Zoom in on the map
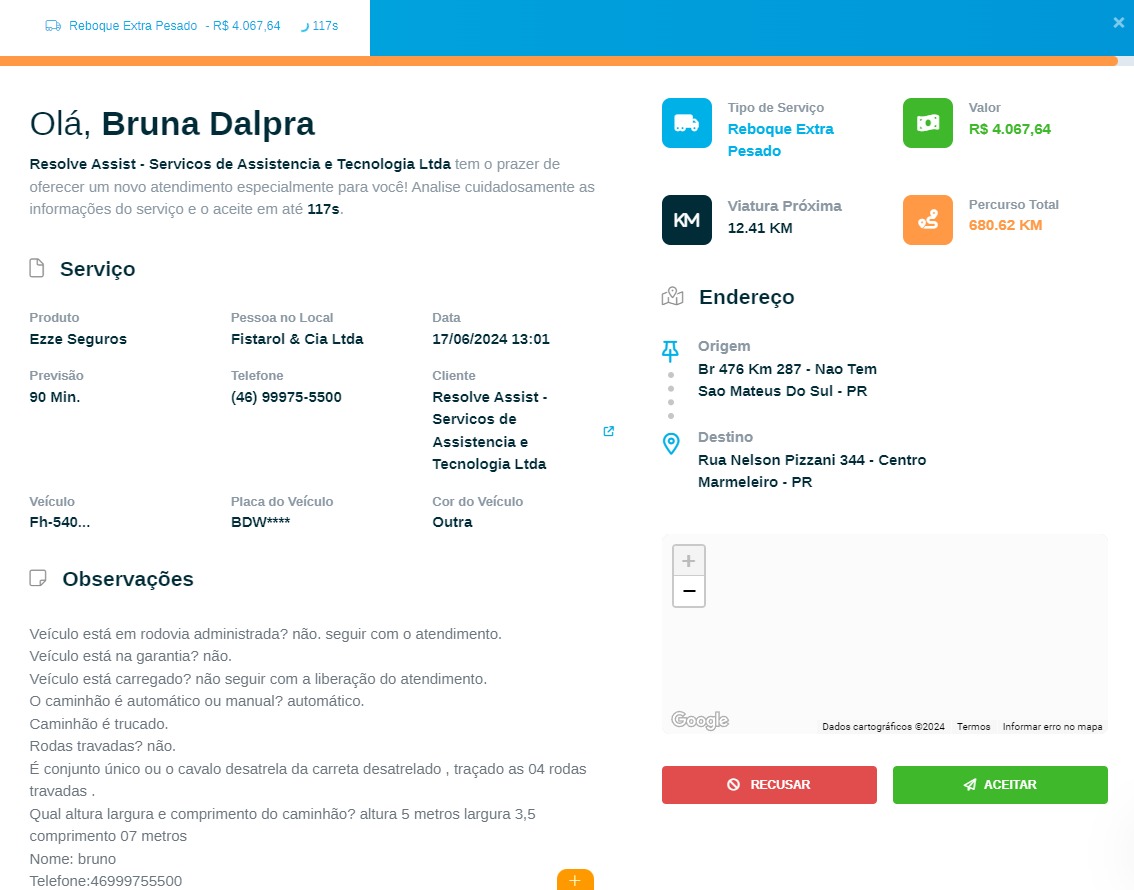 (688, 560)
